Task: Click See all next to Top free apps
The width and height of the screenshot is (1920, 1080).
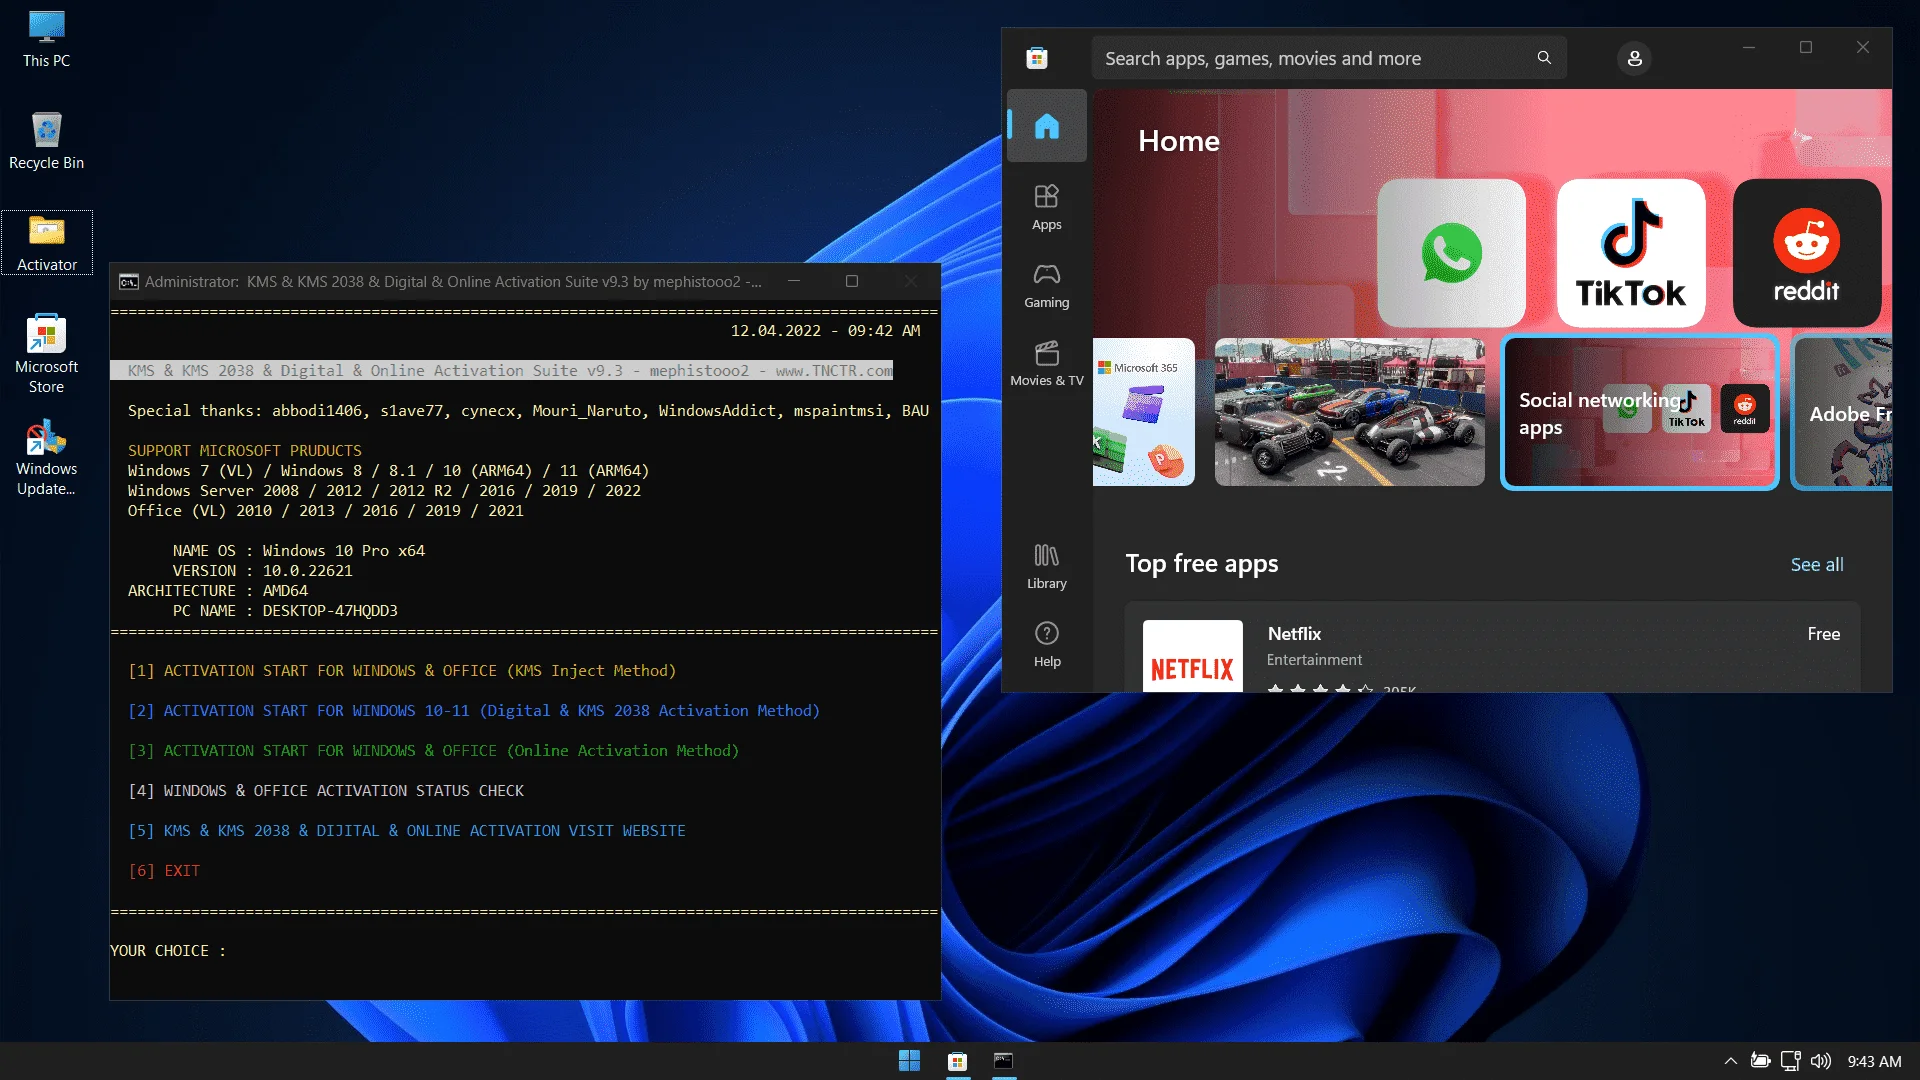Action: tap(1816, 564)
